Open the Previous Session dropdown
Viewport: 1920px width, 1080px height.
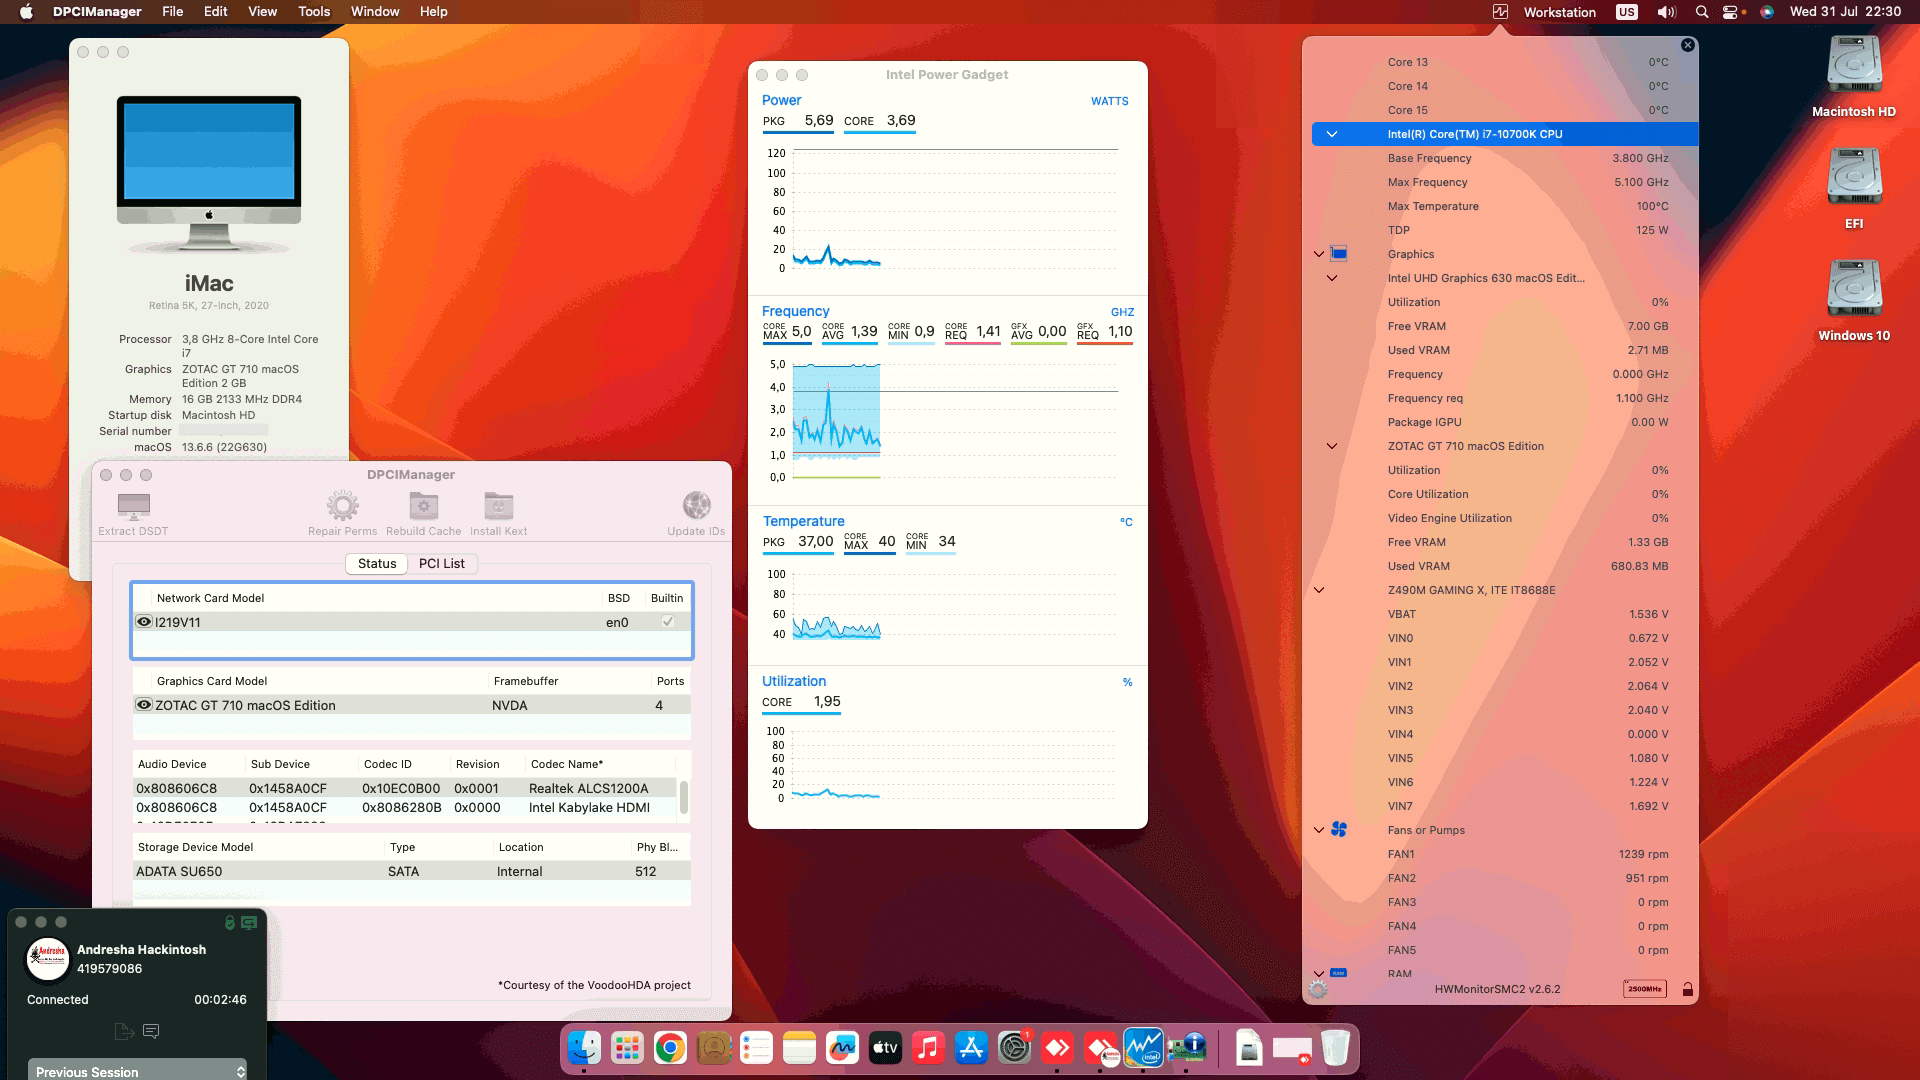tap(137, 1071)
